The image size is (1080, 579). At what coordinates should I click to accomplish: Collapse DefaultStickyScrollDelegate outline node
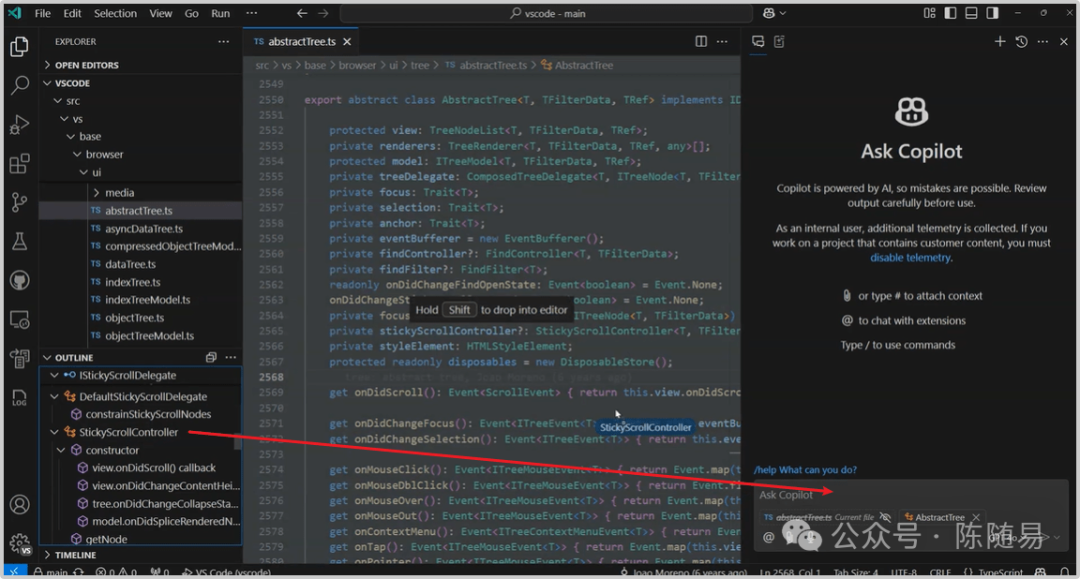point(54,397)
